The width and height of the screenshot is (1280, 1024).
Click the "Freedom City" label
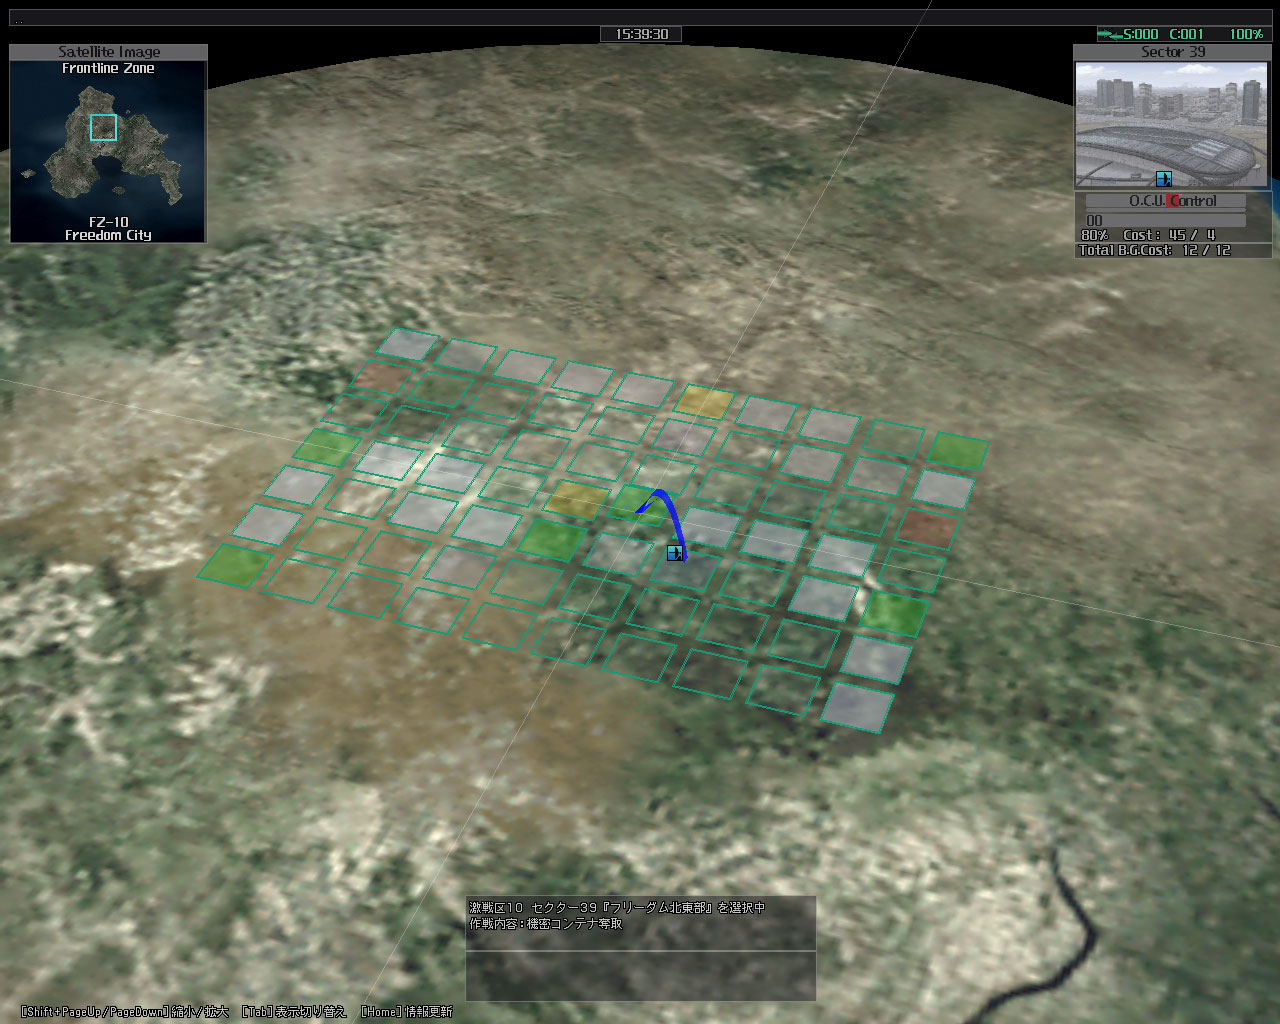point(108,235)
